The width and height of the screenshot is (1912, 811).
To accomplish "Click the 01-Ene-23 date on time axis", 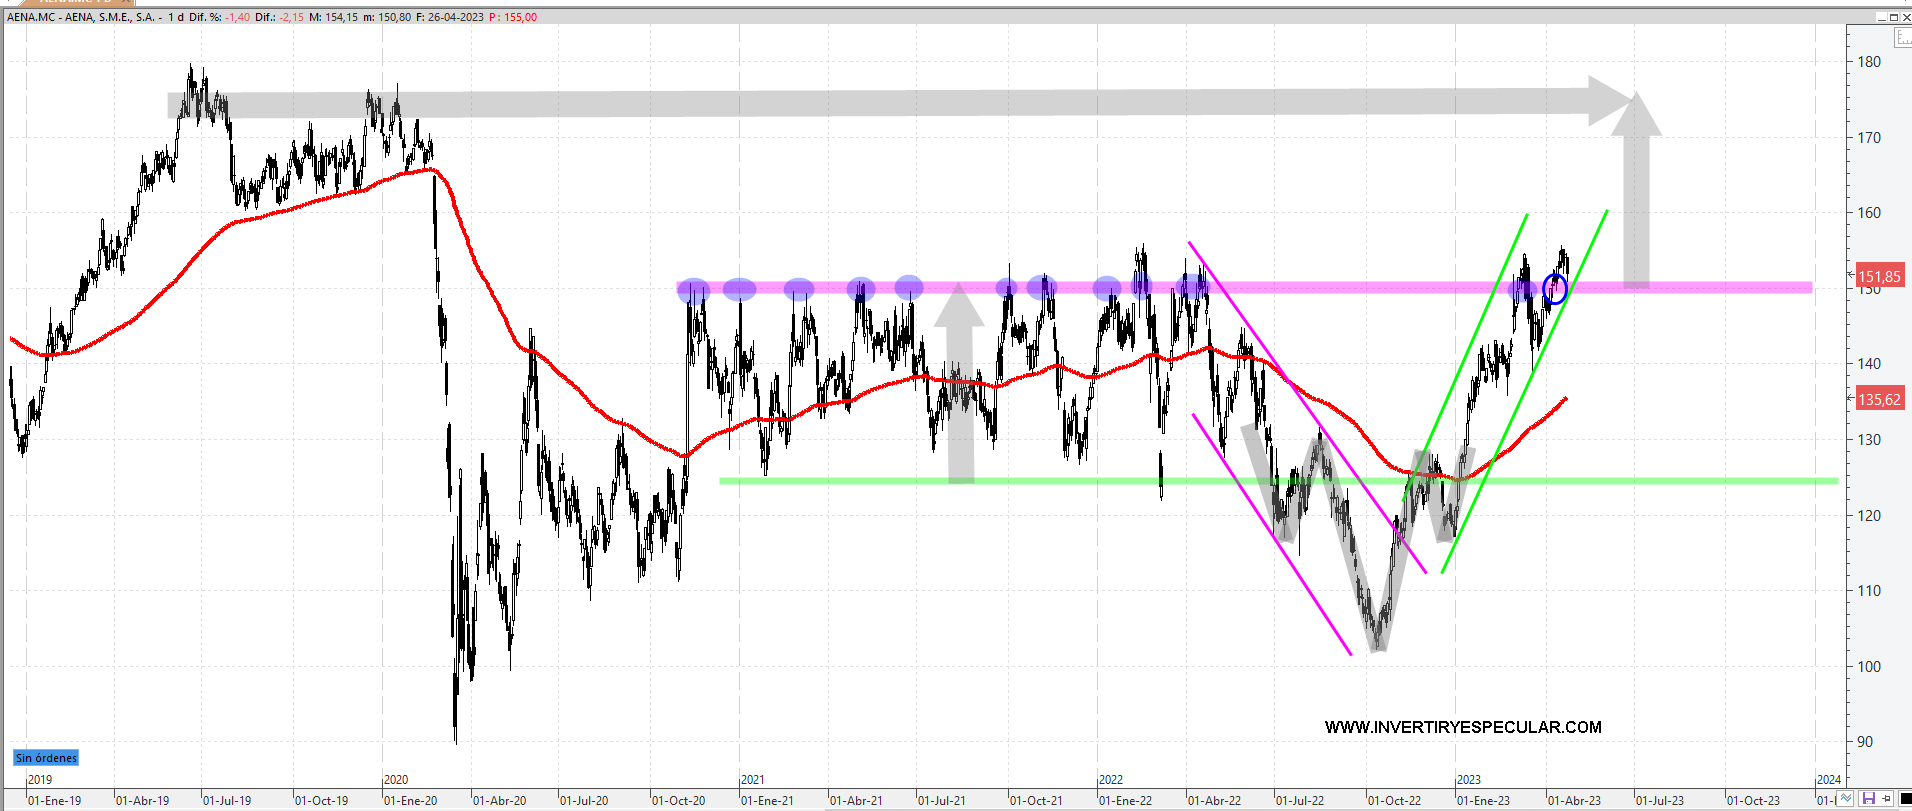I will pyautogui.click(x=1483, y=800).
